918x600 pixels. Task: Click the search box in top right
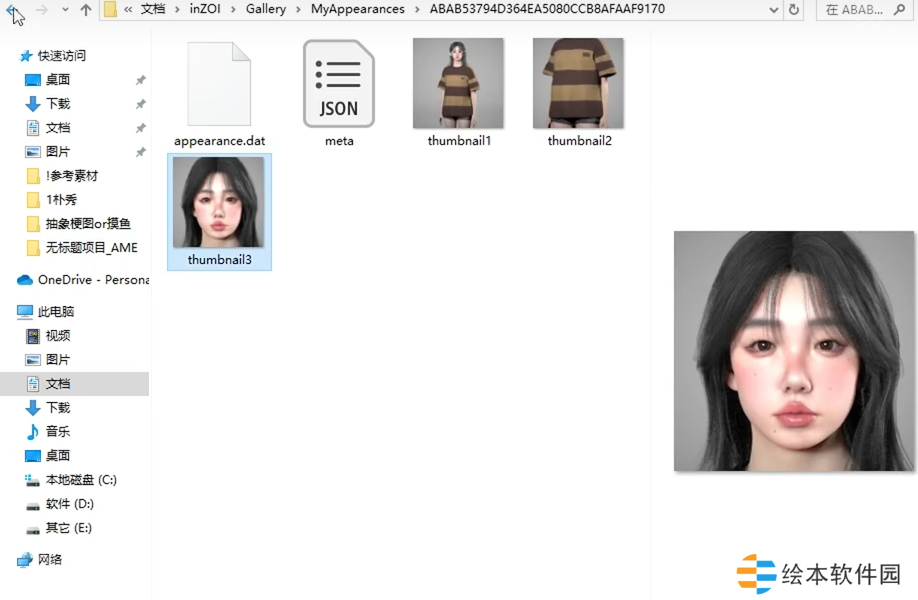(x=866, y=10)
